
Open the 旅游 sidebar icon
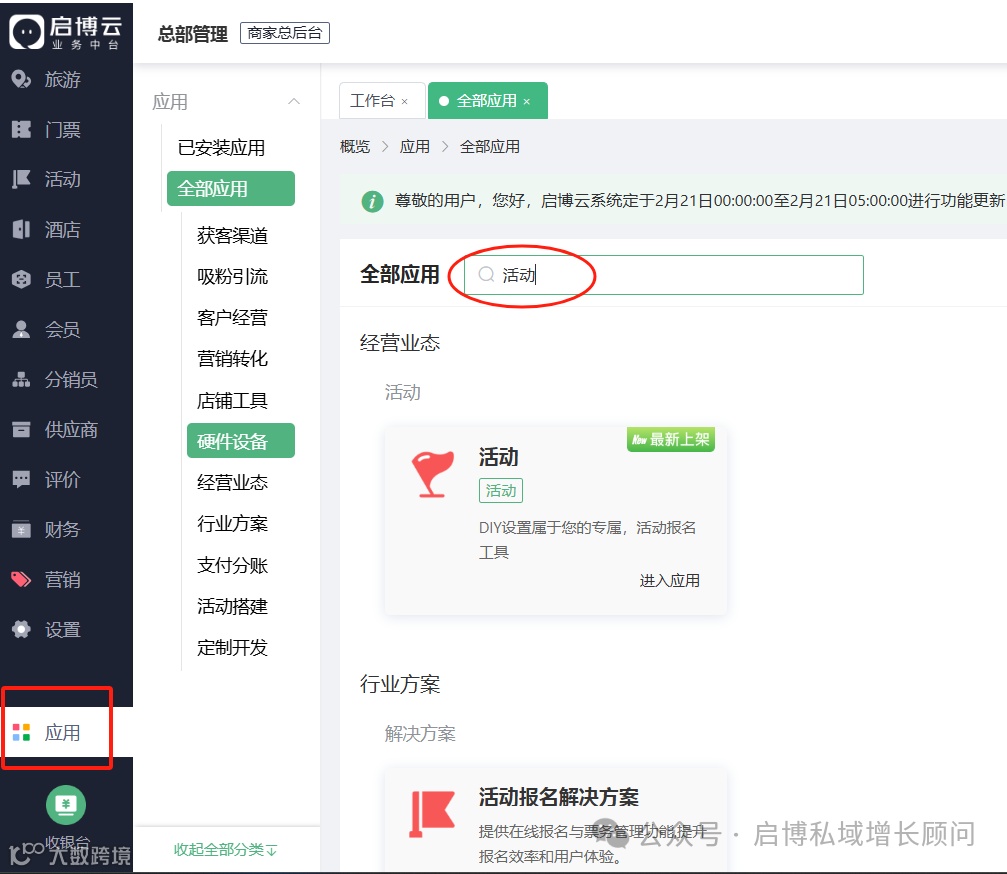click(21, 79)
